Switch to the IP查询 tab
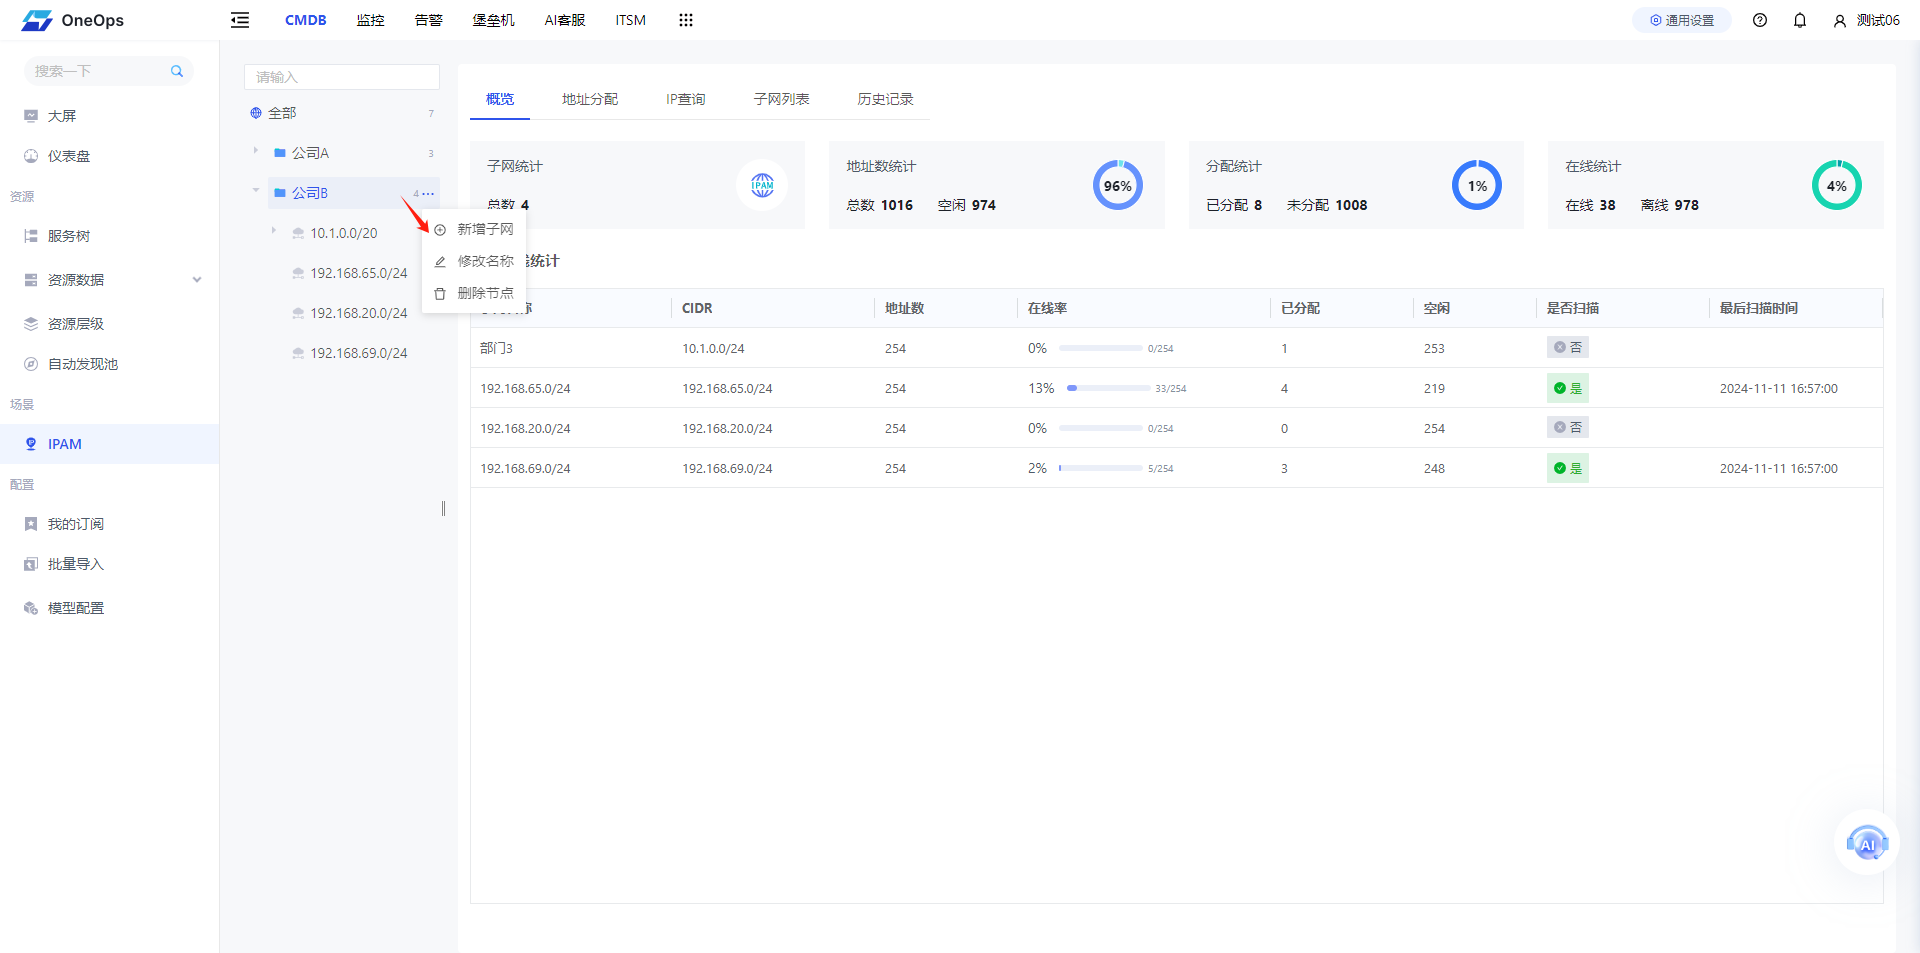The height and width of the screenshot is (953, 1920). pos(686,99)
